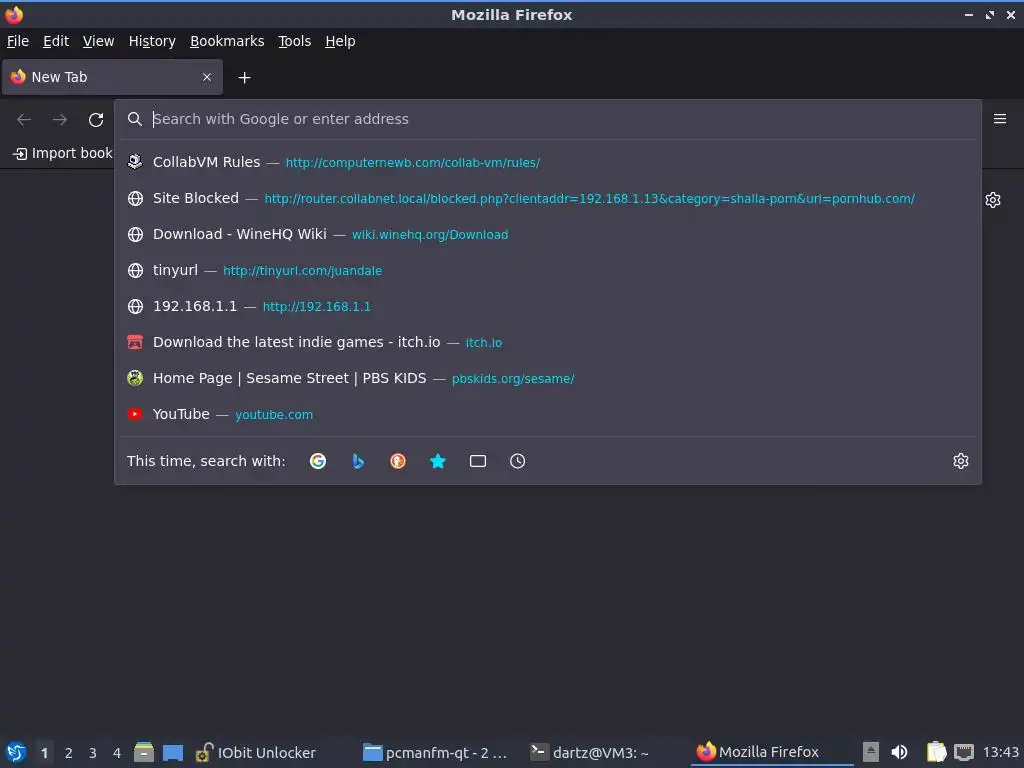Viewport: 1024px width, 768px height.
Task: Search open tabs using the tabs icon
Action: (477, 461)
